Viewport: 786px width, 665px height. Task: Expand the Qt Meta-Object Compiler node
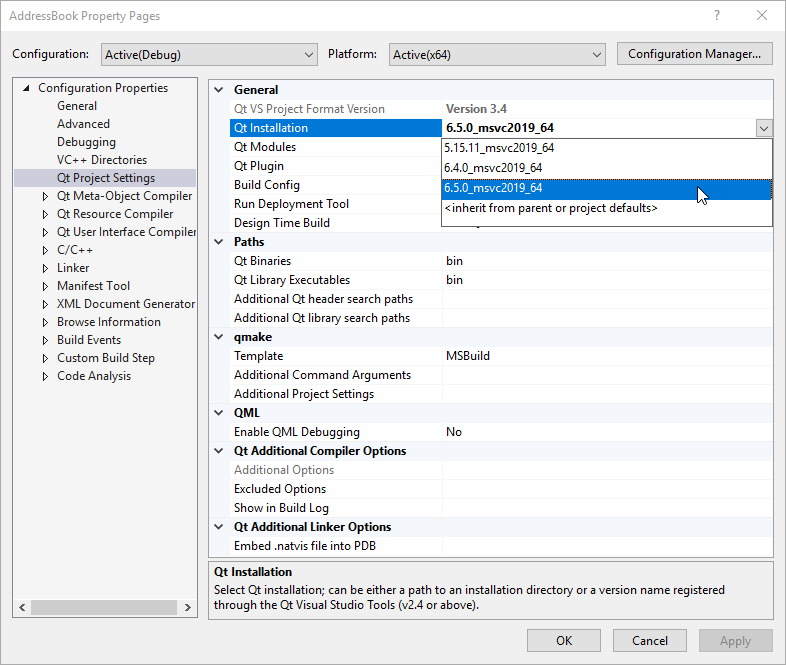click(45, 196)
